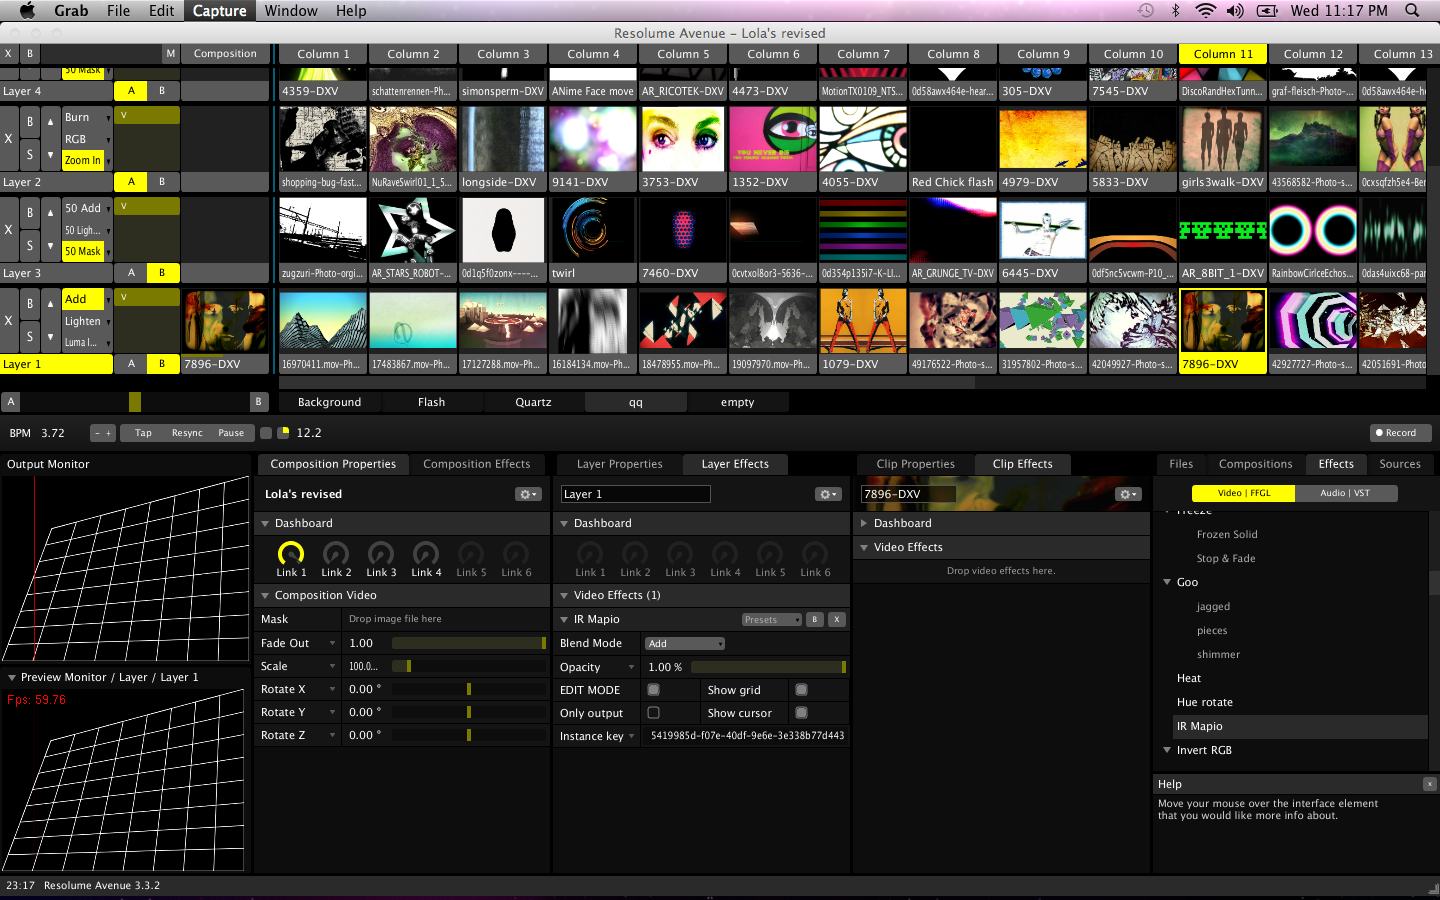Clear Layer 1 with its X button

click(9, 321)
